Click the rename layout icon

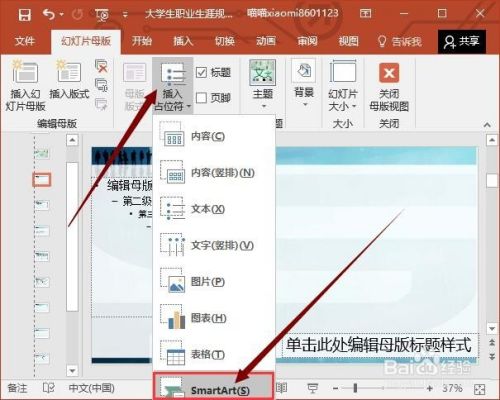tap(101, 85)
